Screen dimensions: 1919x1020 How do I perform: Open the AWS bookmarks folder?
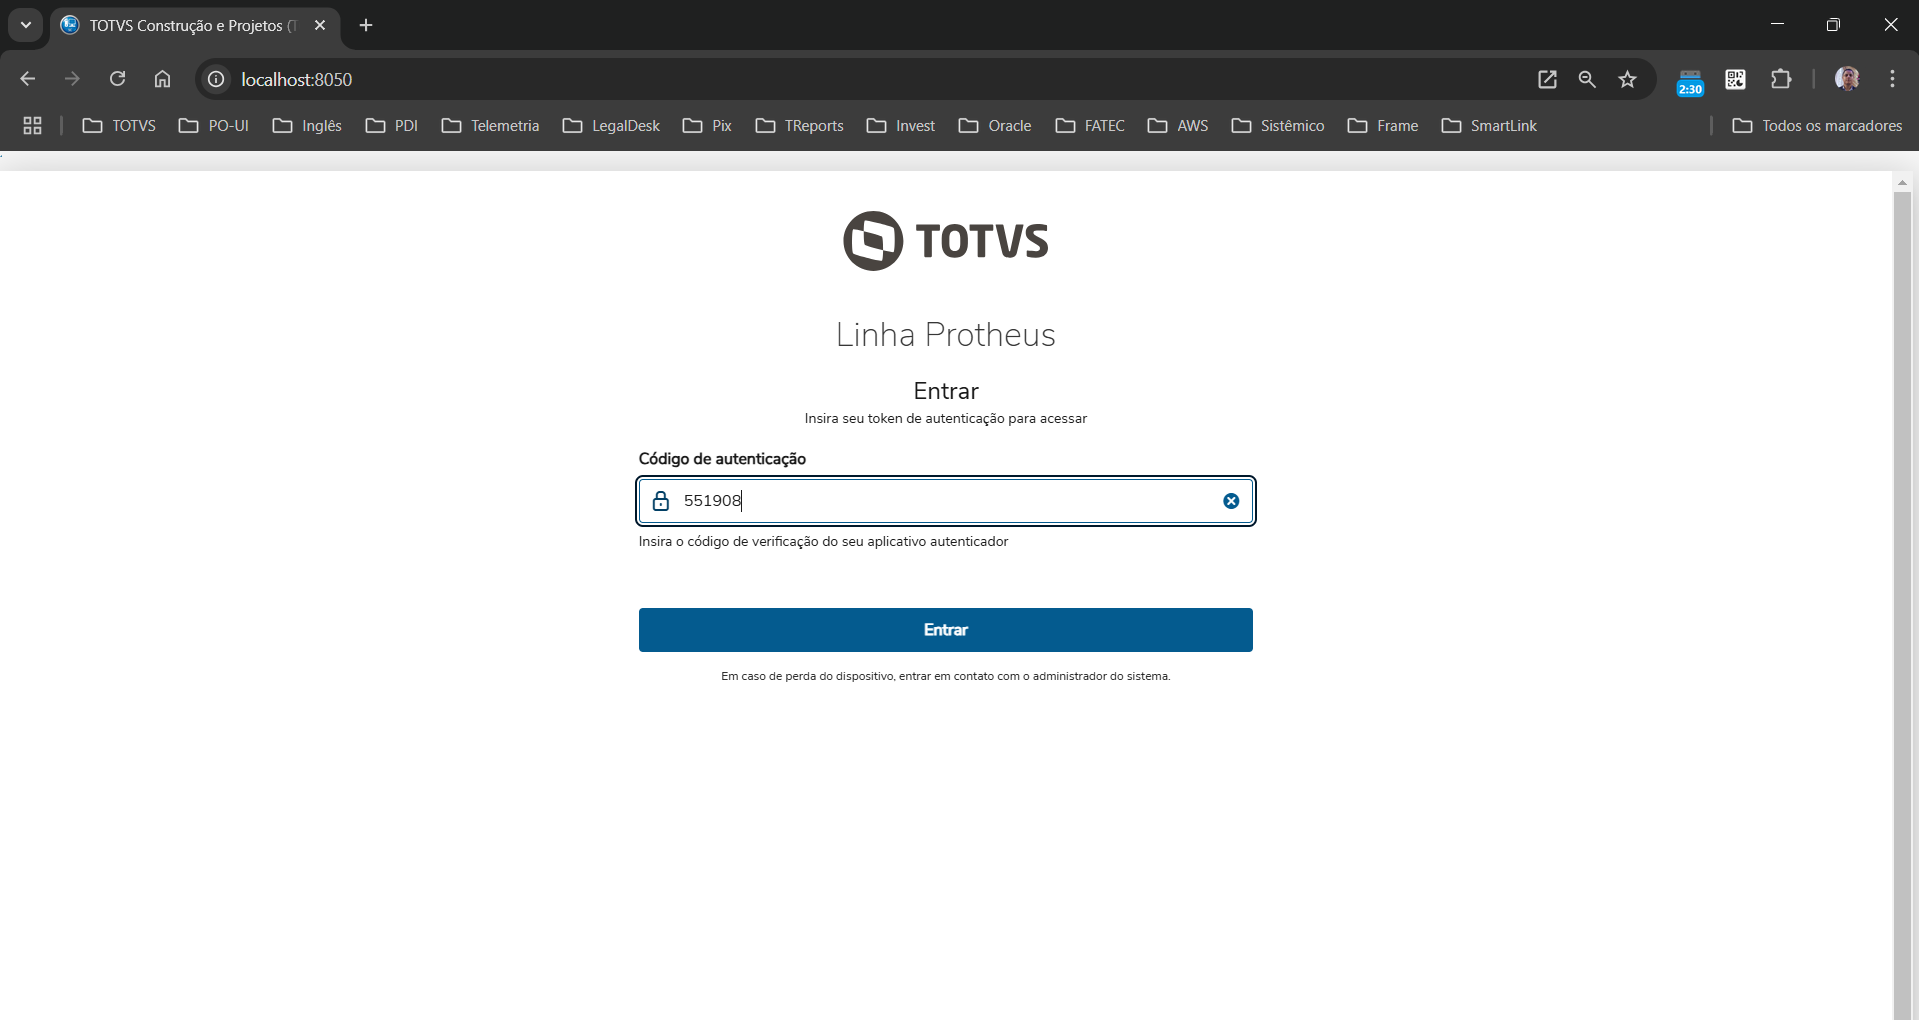(x=1178, y=125)
